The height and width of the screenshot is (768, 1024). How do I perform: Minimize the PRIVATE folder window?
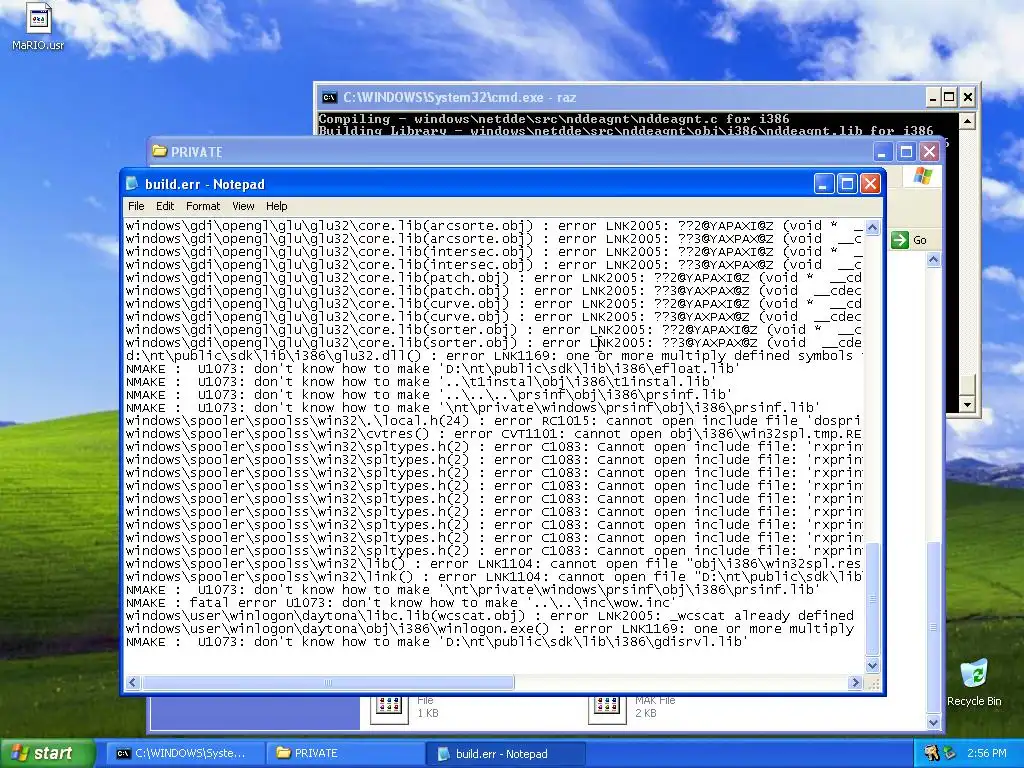[x=882, y=152]
